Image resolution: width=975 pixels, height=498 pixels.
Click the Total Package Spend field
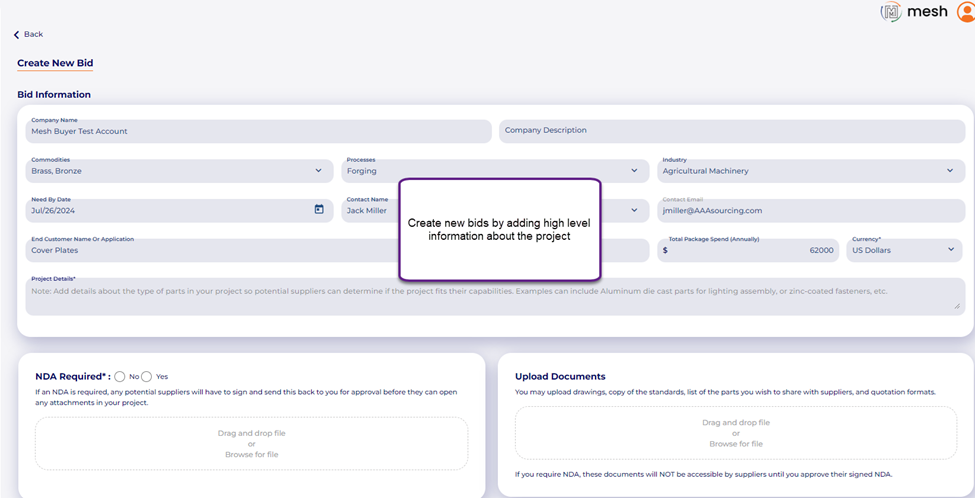point(750,250)
